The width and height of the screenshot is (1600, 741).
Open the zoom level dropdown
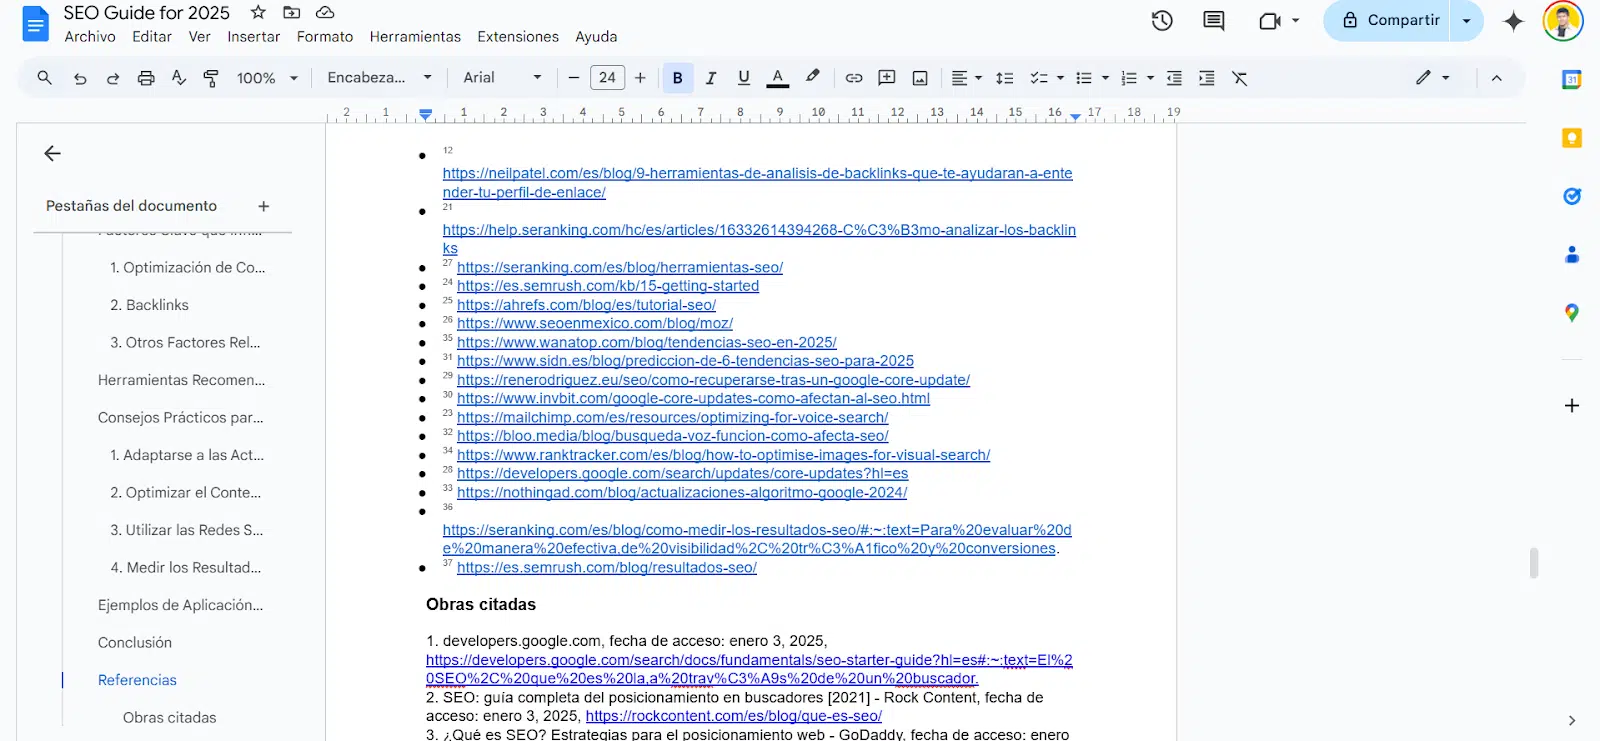267,78
